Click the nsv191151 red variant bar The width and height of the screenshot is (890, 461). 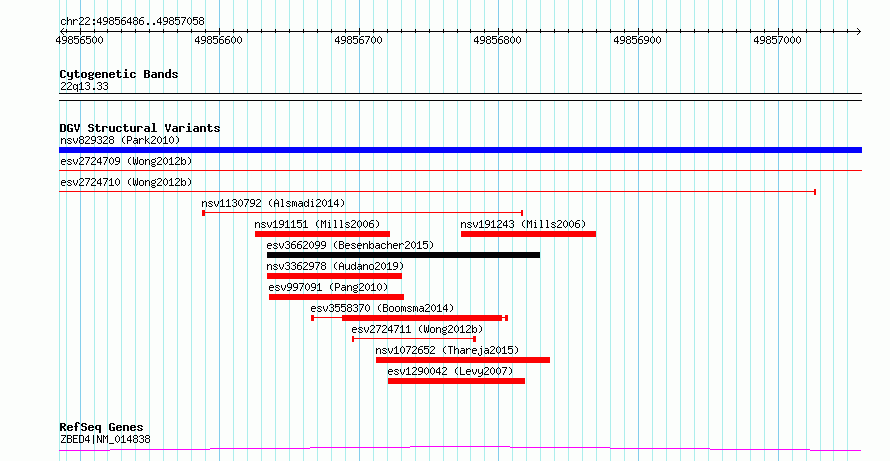322,234
